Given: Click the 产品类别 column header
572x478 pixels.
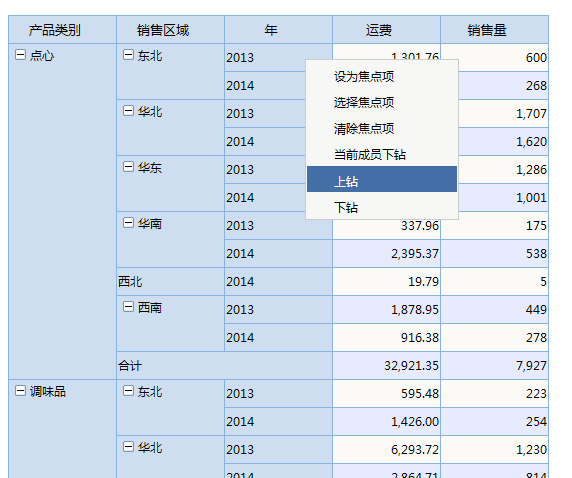Looking at the screenshot, I should [62, 30].
